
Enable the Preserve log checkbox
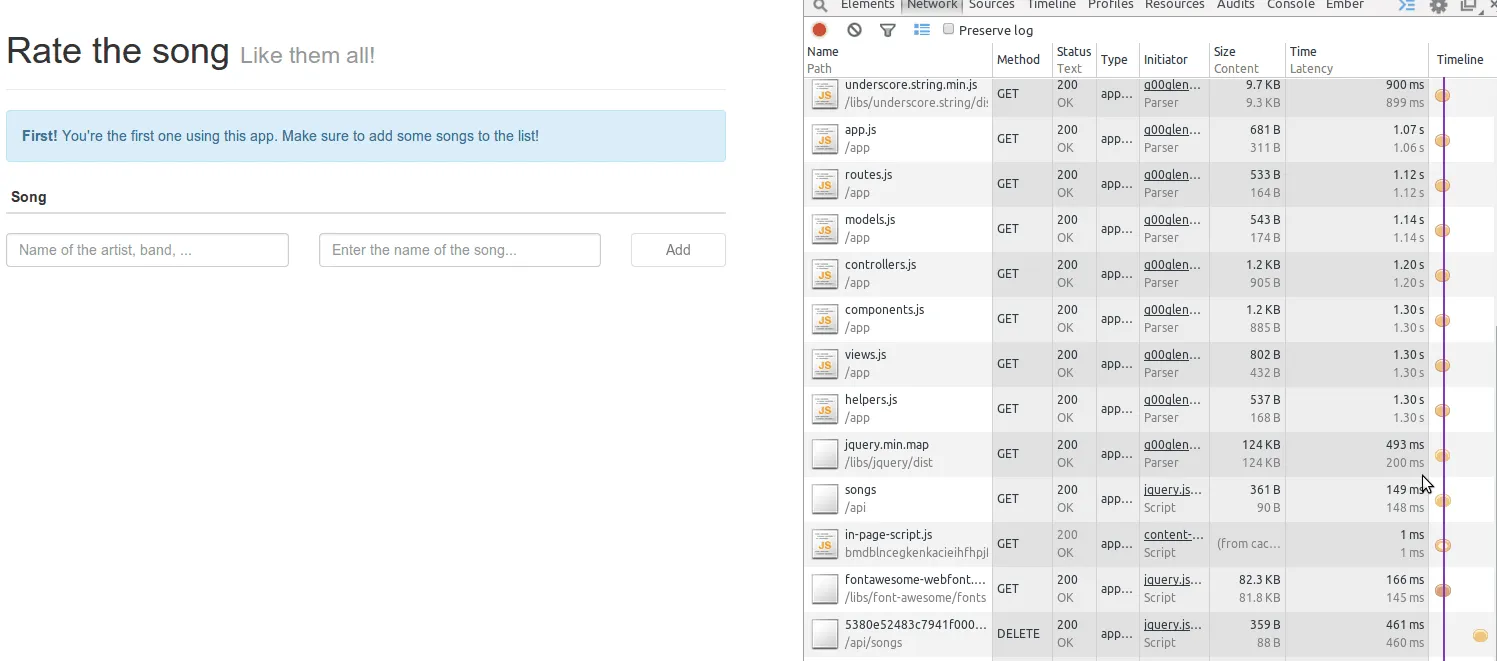pyautogui.click(x=949, y=29)
